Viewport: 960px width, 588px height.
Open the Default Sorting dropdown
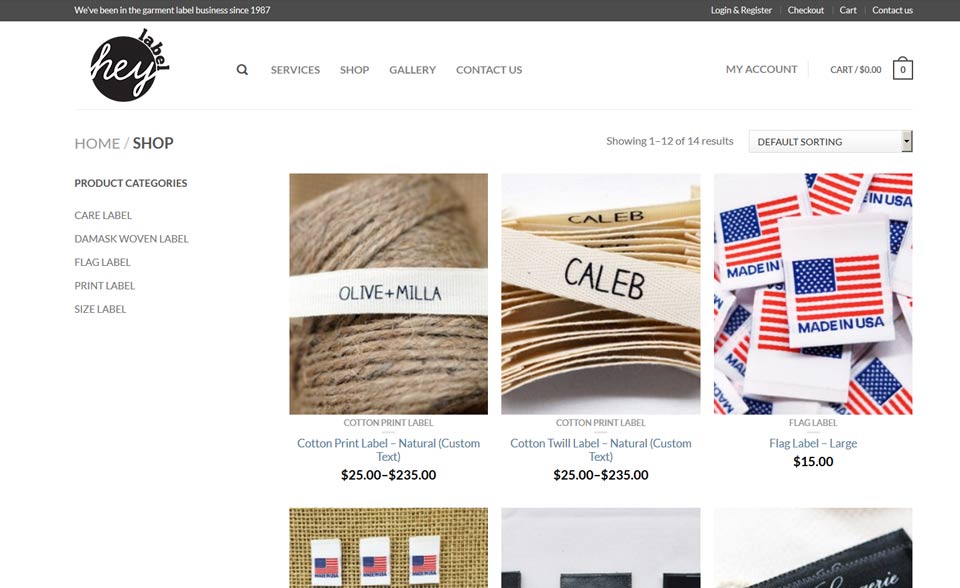coord(830,141)
